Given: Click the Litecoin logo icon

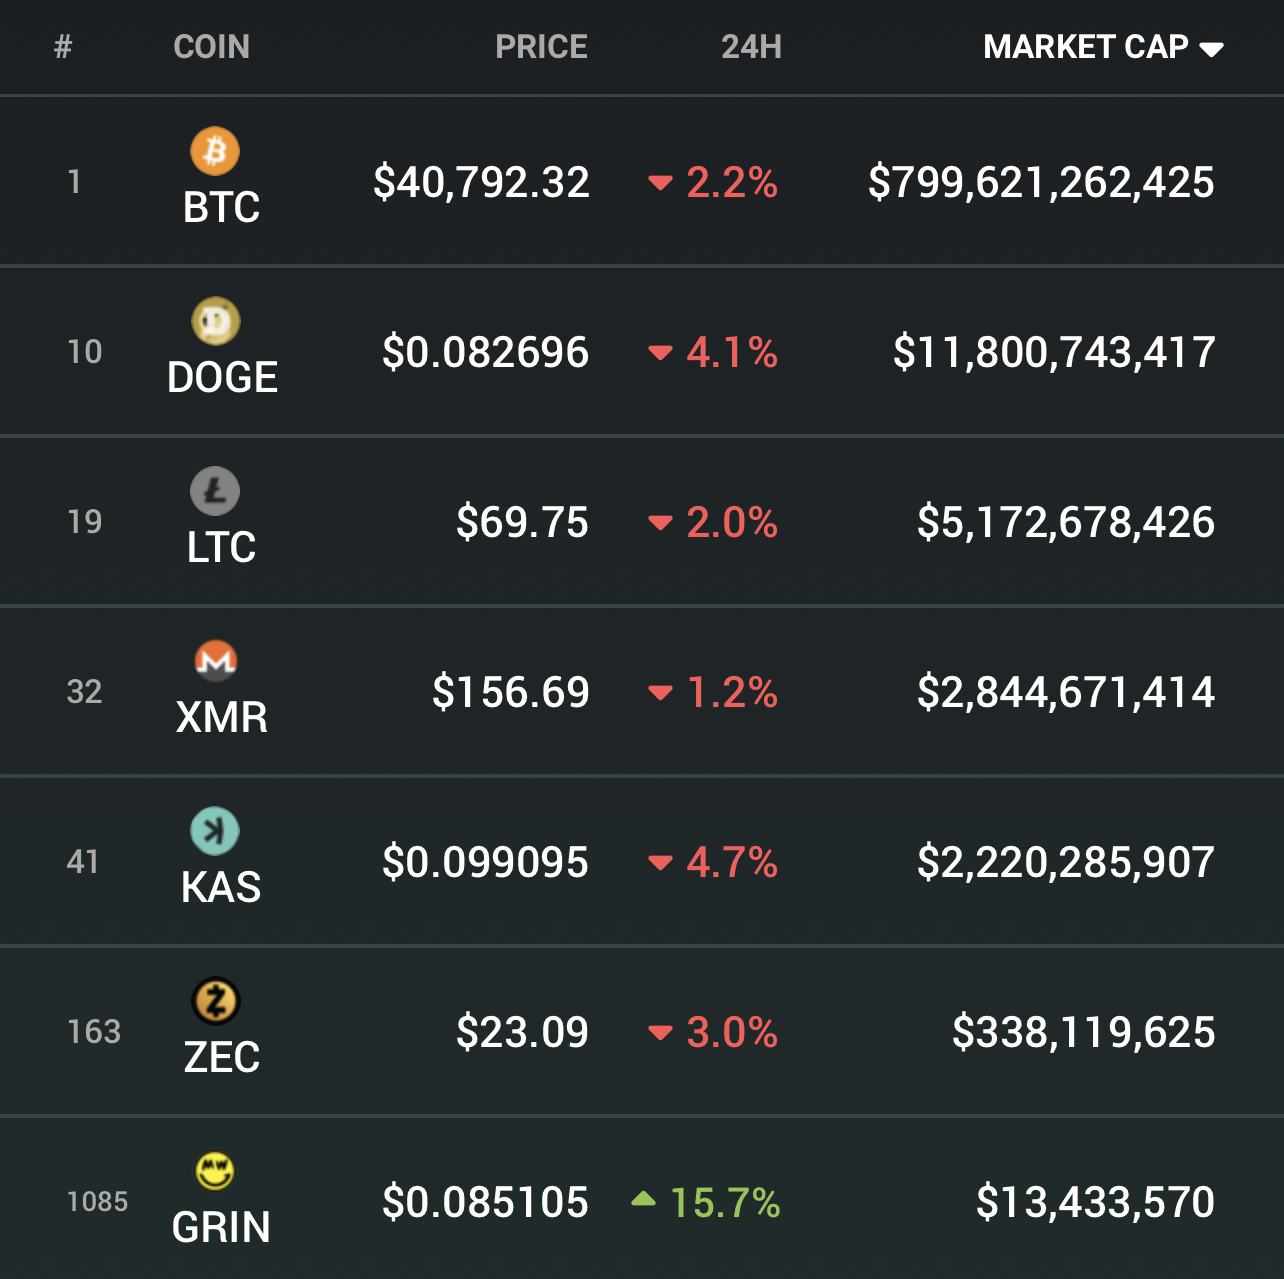Looking at the screenshot, I should (215, 491).
